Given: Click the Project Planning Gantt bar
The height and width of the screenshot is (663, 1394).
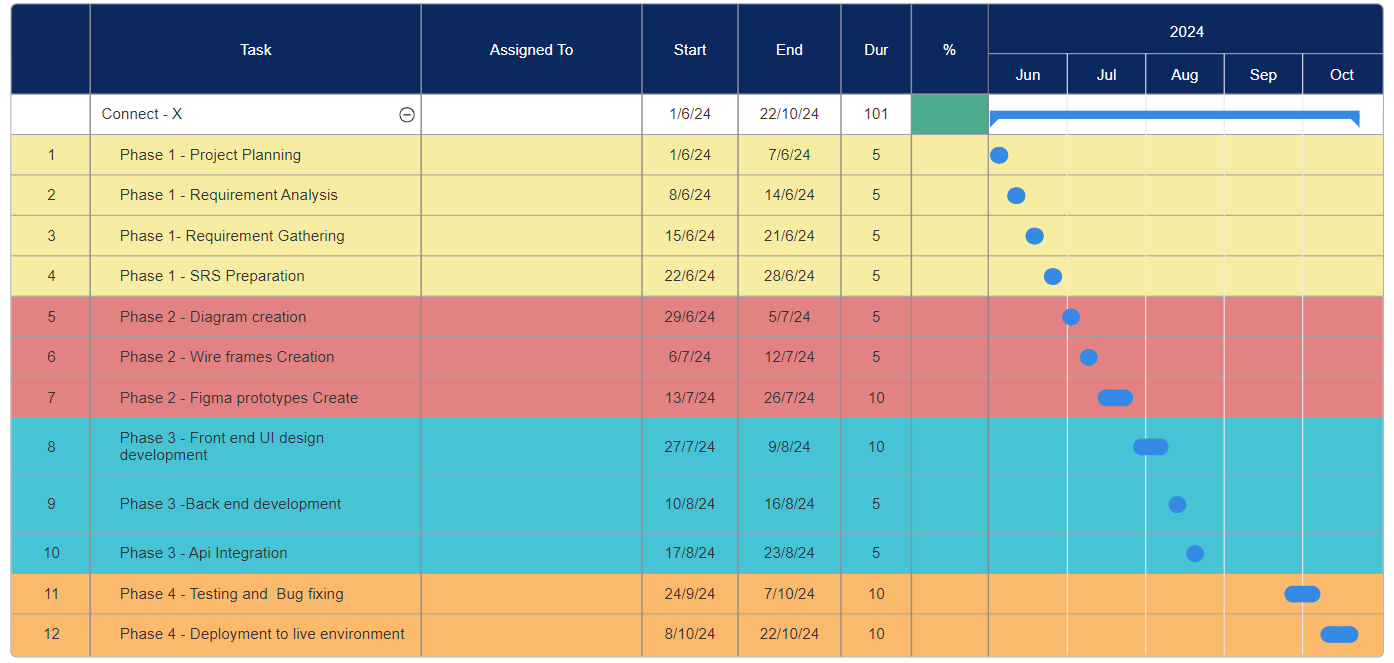Looking at the screenshot, I should (999, 155).
